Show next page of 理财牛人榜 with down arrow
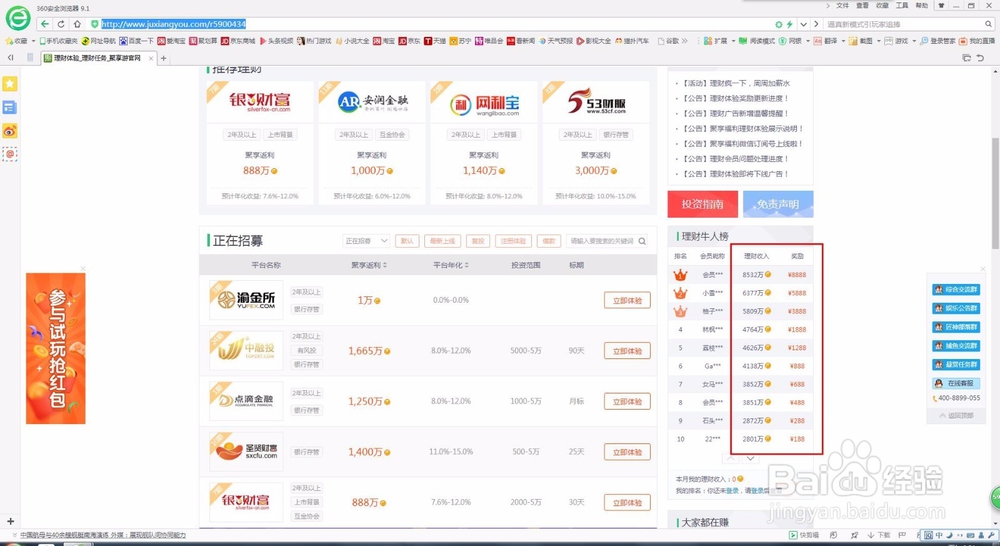1000x546 pixels. tap(750, 458)
